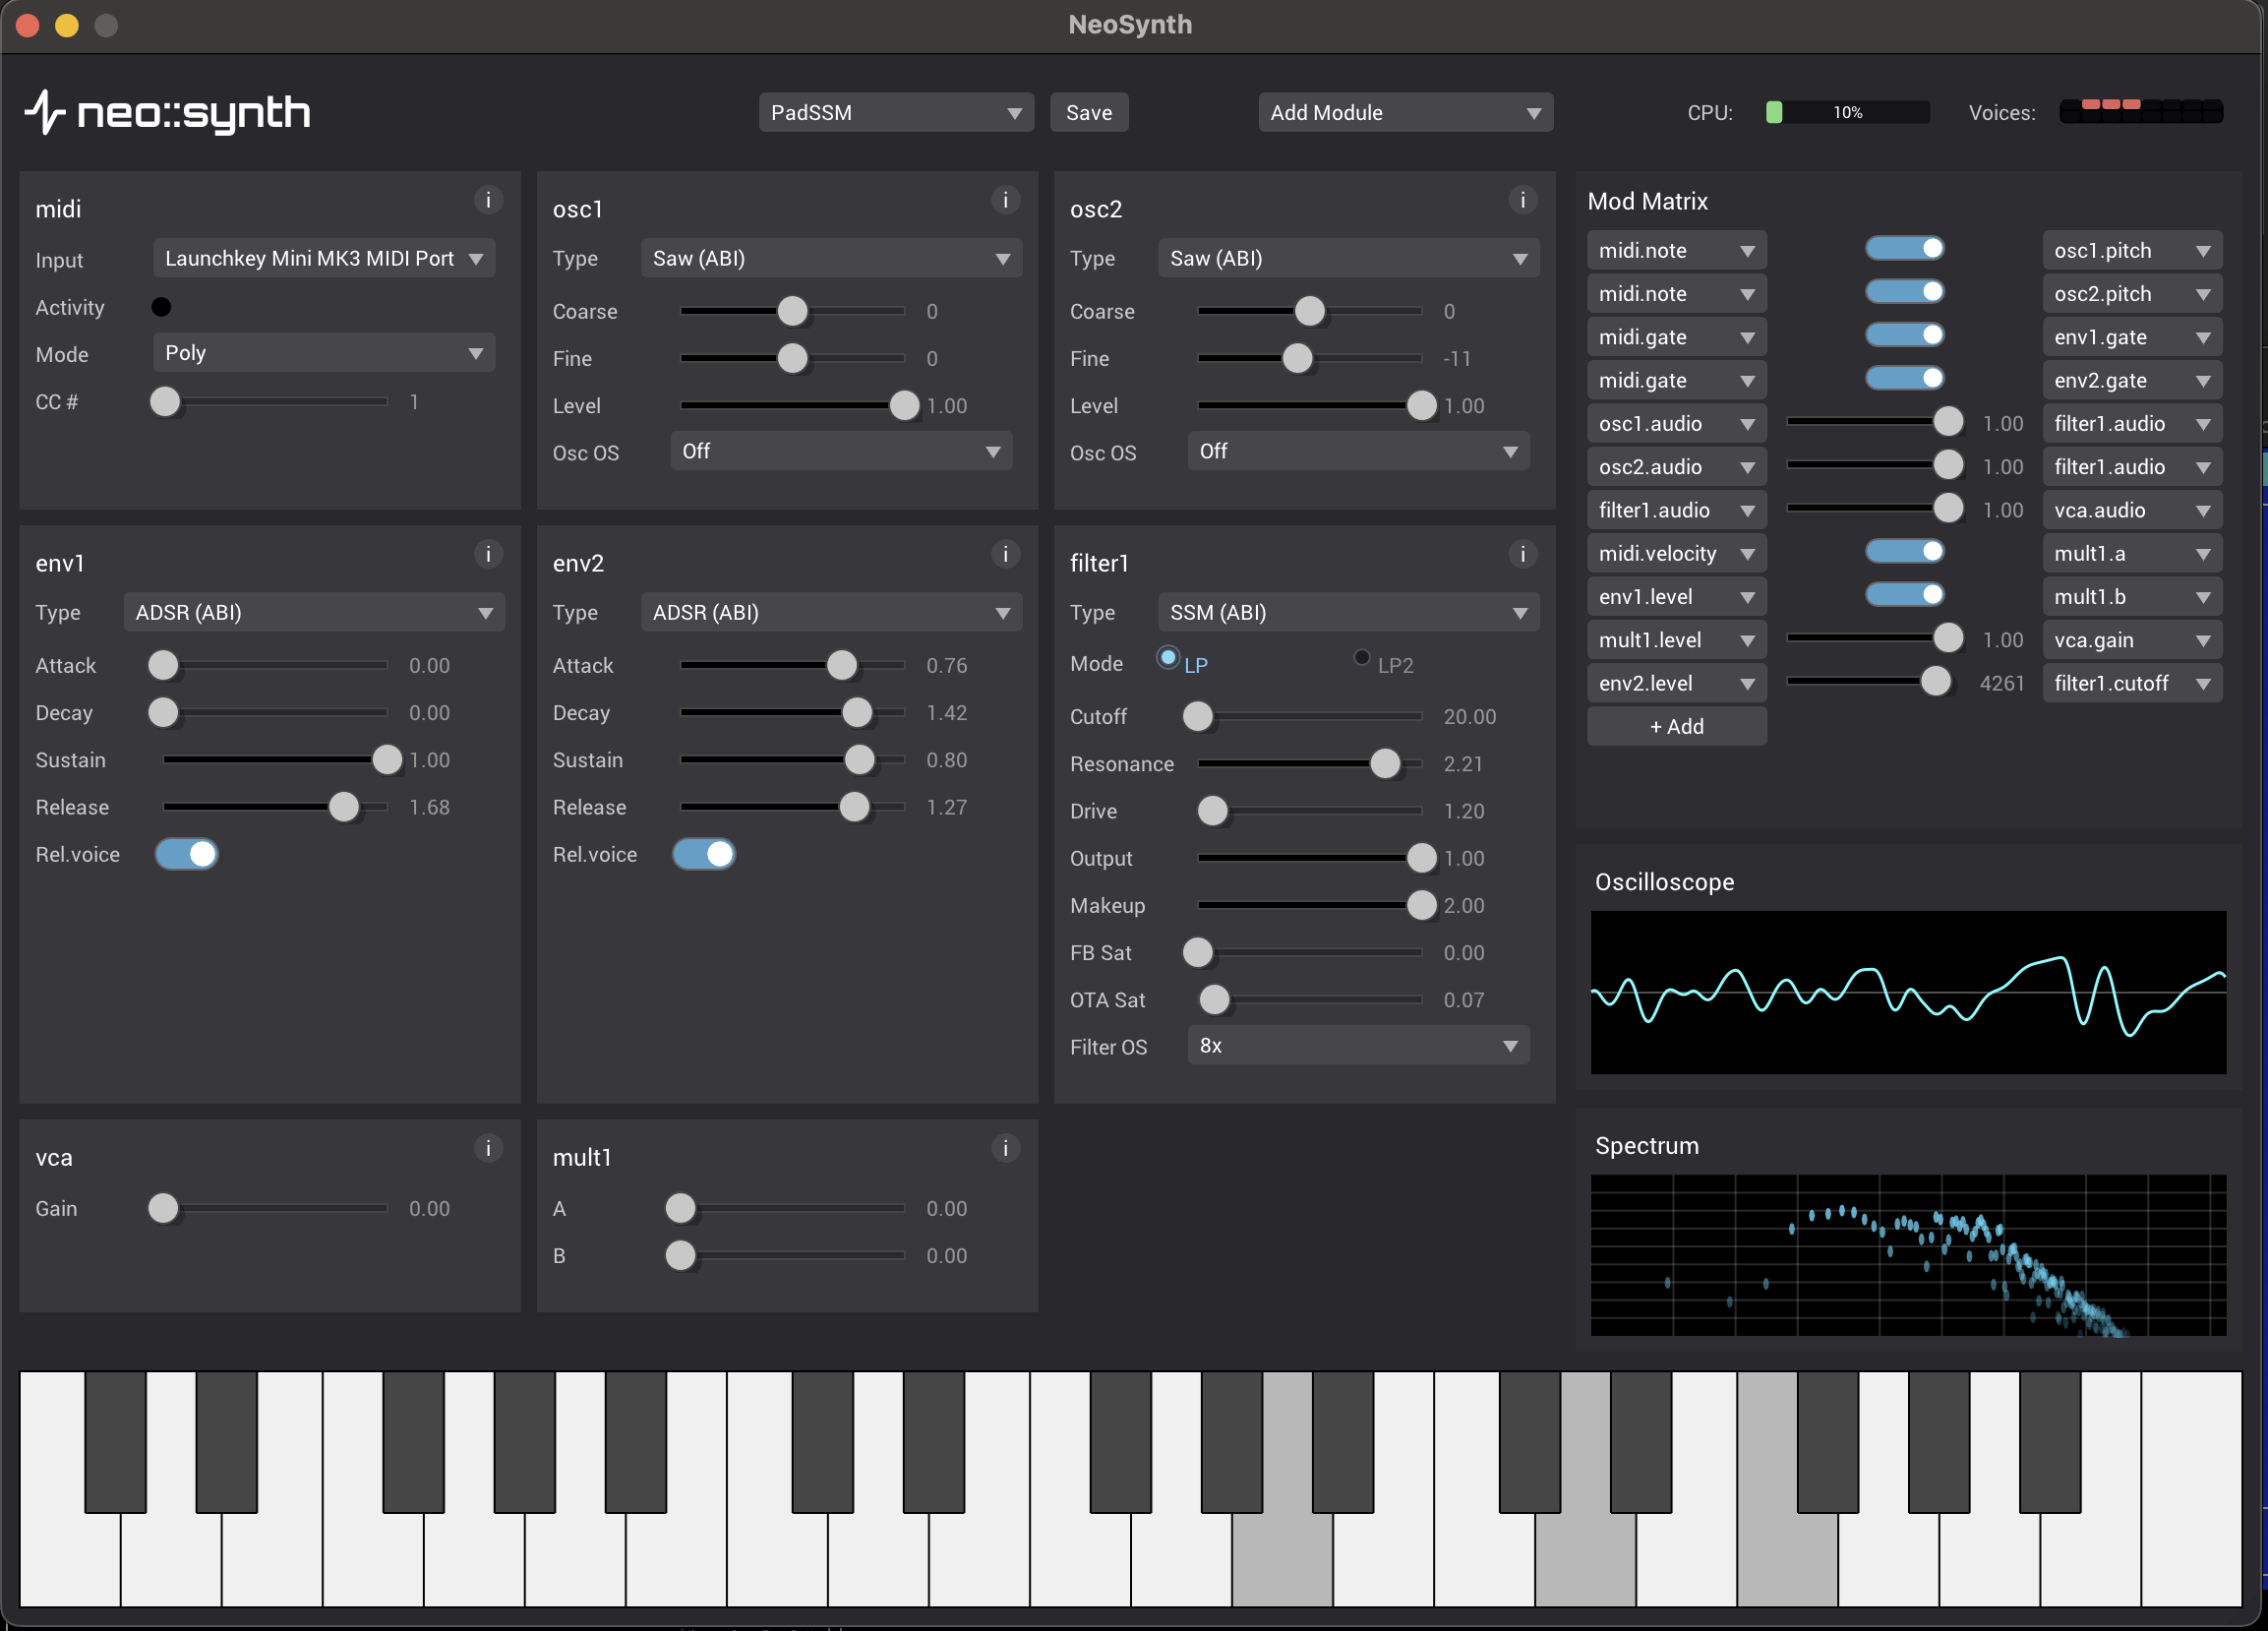Screen dimensions: 2268x1631
Task: Open the Filter OS 8x dropdown
Action: click(x=1357, y=1046)
